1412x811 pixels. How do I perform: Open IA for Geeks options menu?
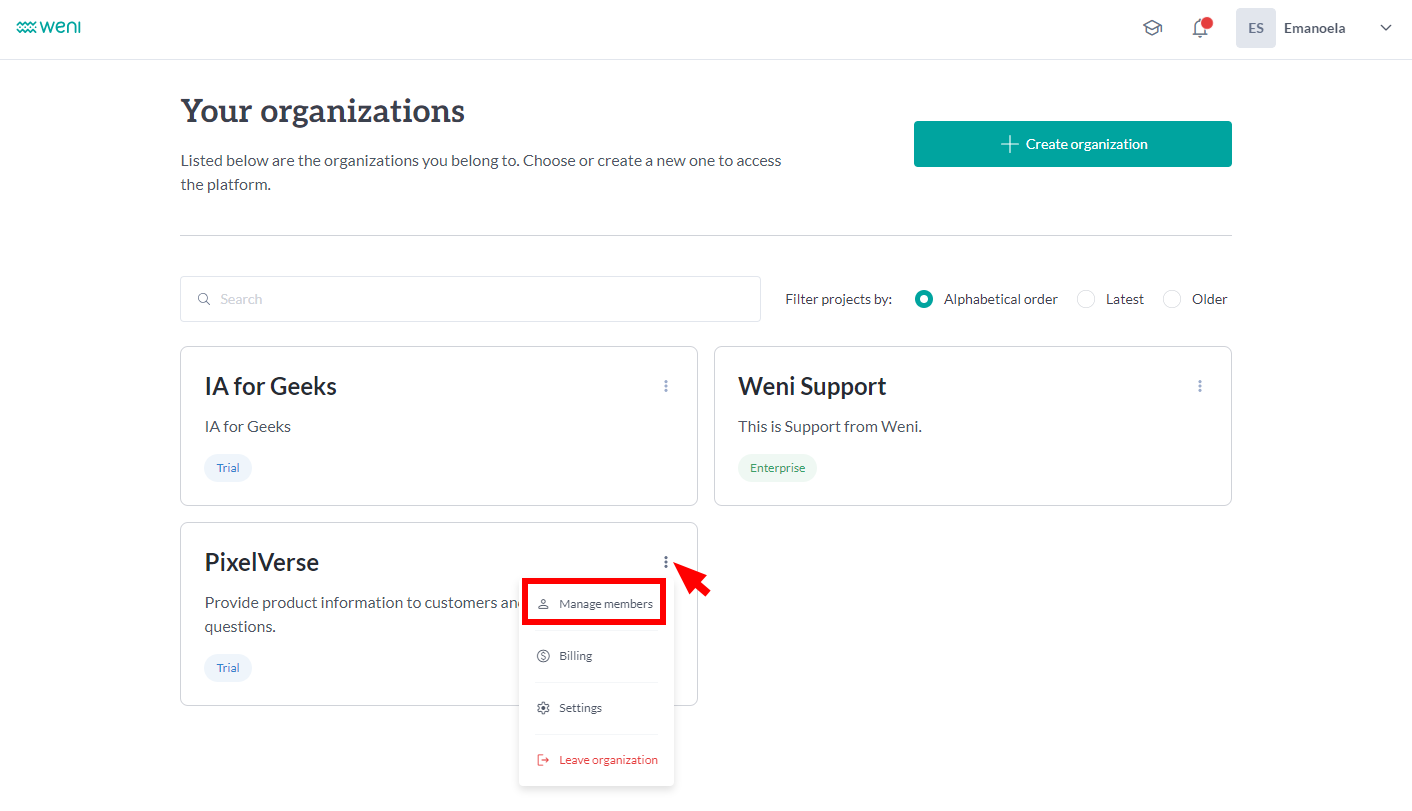(x=666, y=386)
